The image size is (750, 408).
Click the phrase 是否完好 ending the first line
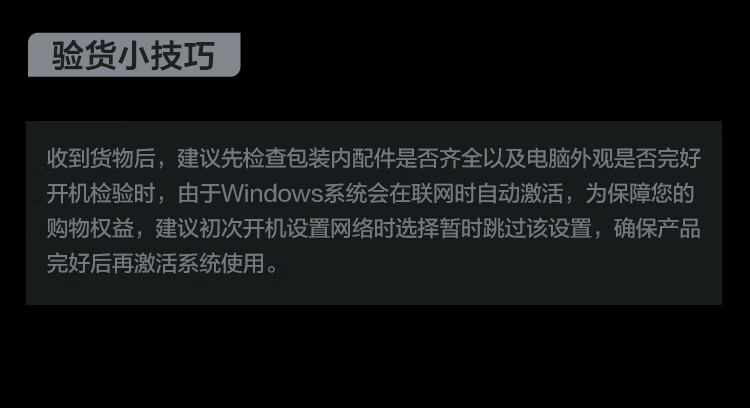click(657, 158)
